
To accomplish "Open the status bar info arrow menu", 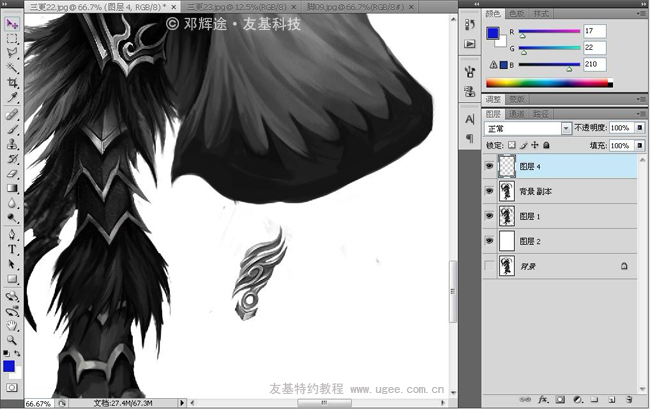I will [182, 403].
